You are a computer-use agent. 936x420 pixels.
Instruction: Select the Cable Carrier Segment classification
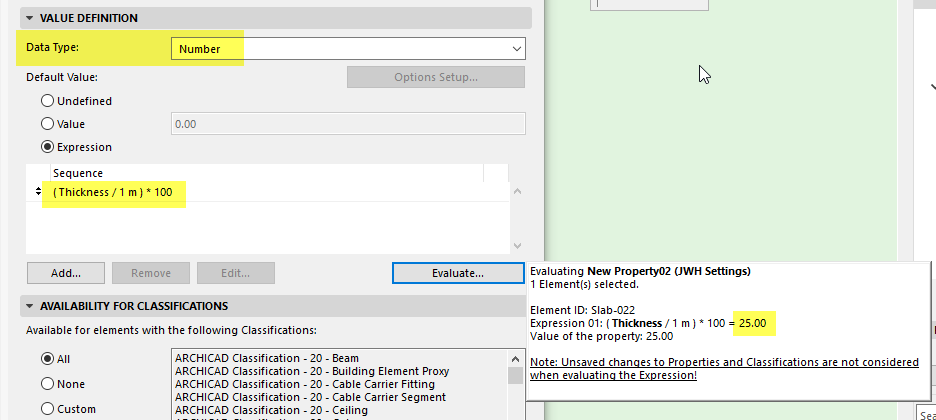[x=340, y=397]
